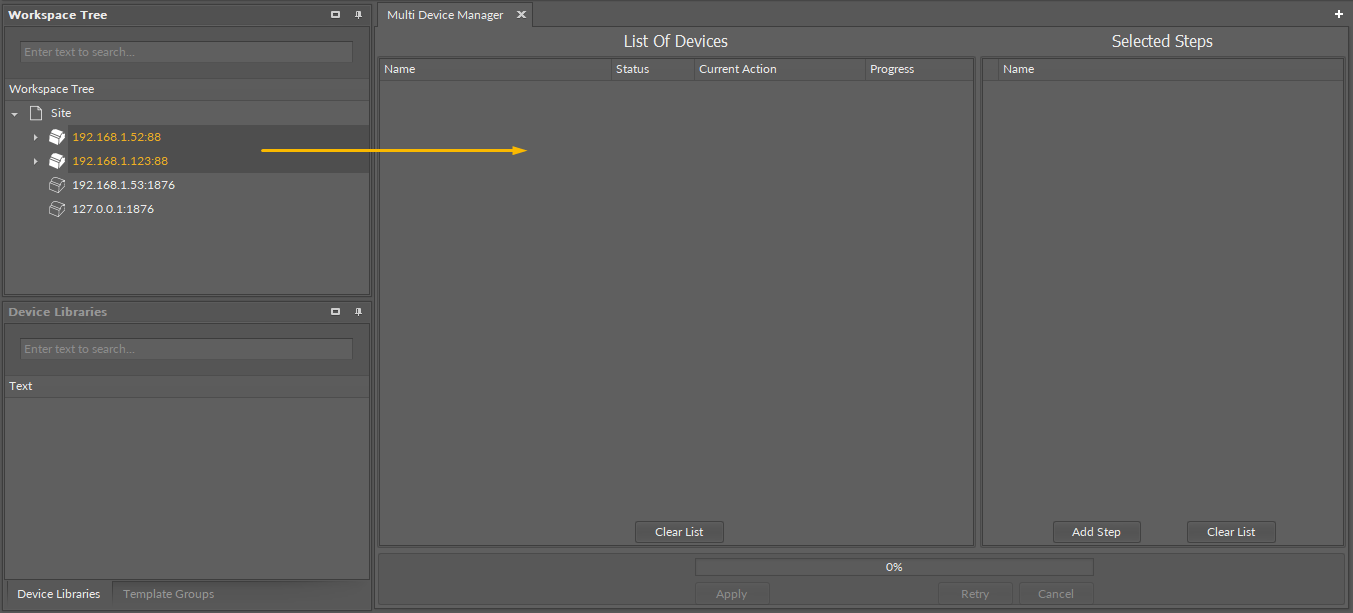The width and height of the screenshot is (1353, 613).
Task: Collapse the Site tree node
Action: click(x=13, y=113)
